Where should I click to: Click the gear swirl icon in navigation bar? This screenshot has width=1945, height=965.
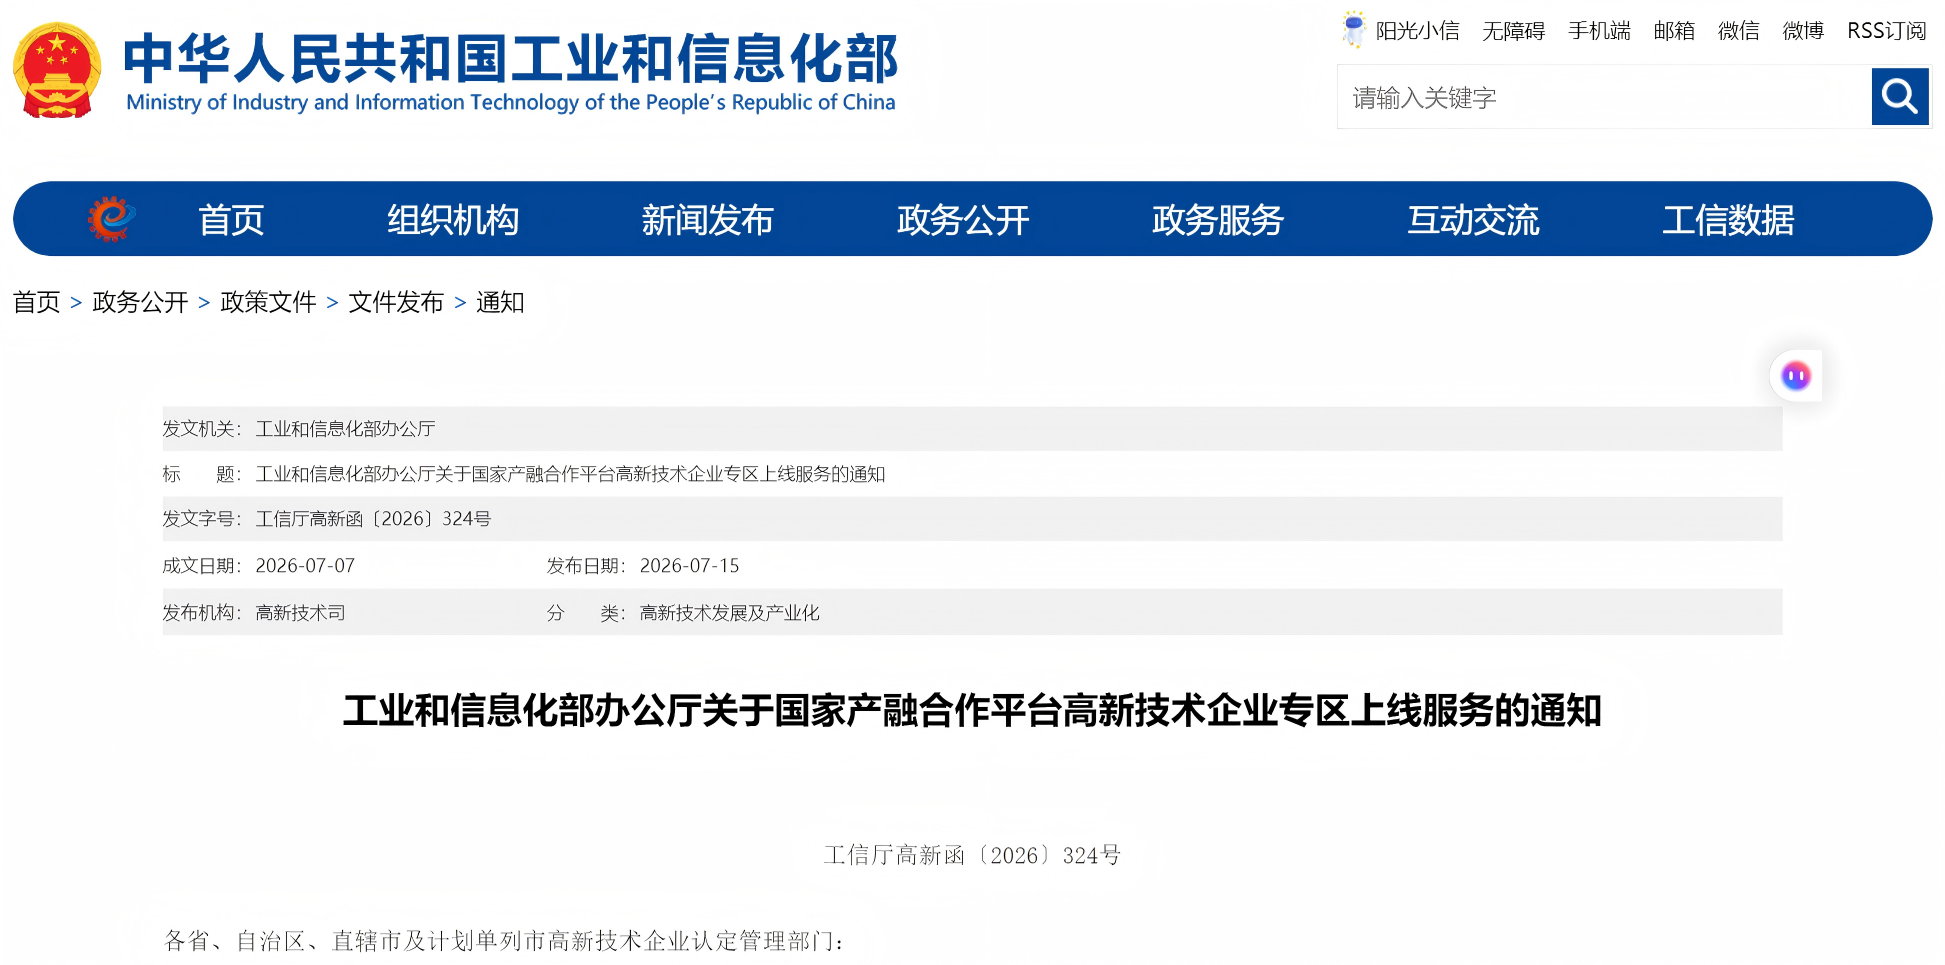click(111, 219)
